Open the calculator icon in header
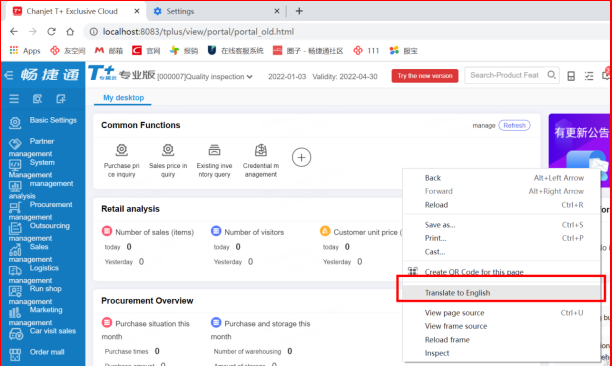Screen dimensions: 612x366 coord(571,76)
